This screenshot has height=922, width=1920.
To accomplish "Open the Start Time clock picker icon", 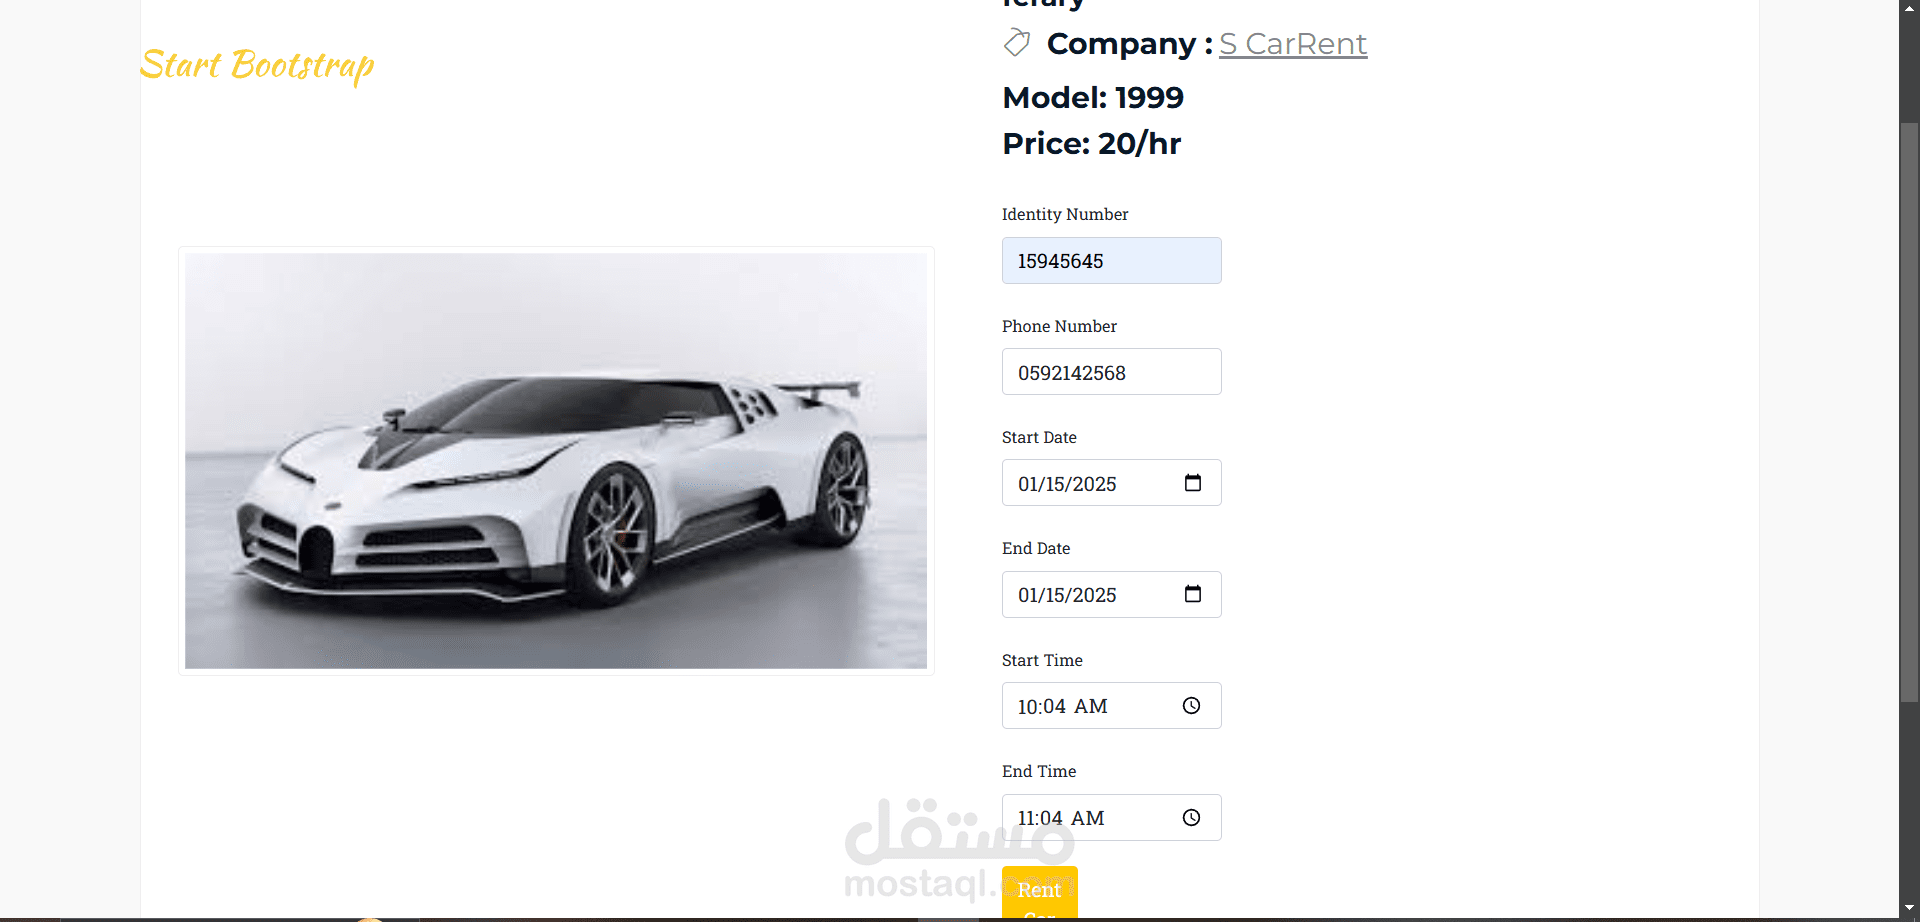I will [x=1191, y=706].
